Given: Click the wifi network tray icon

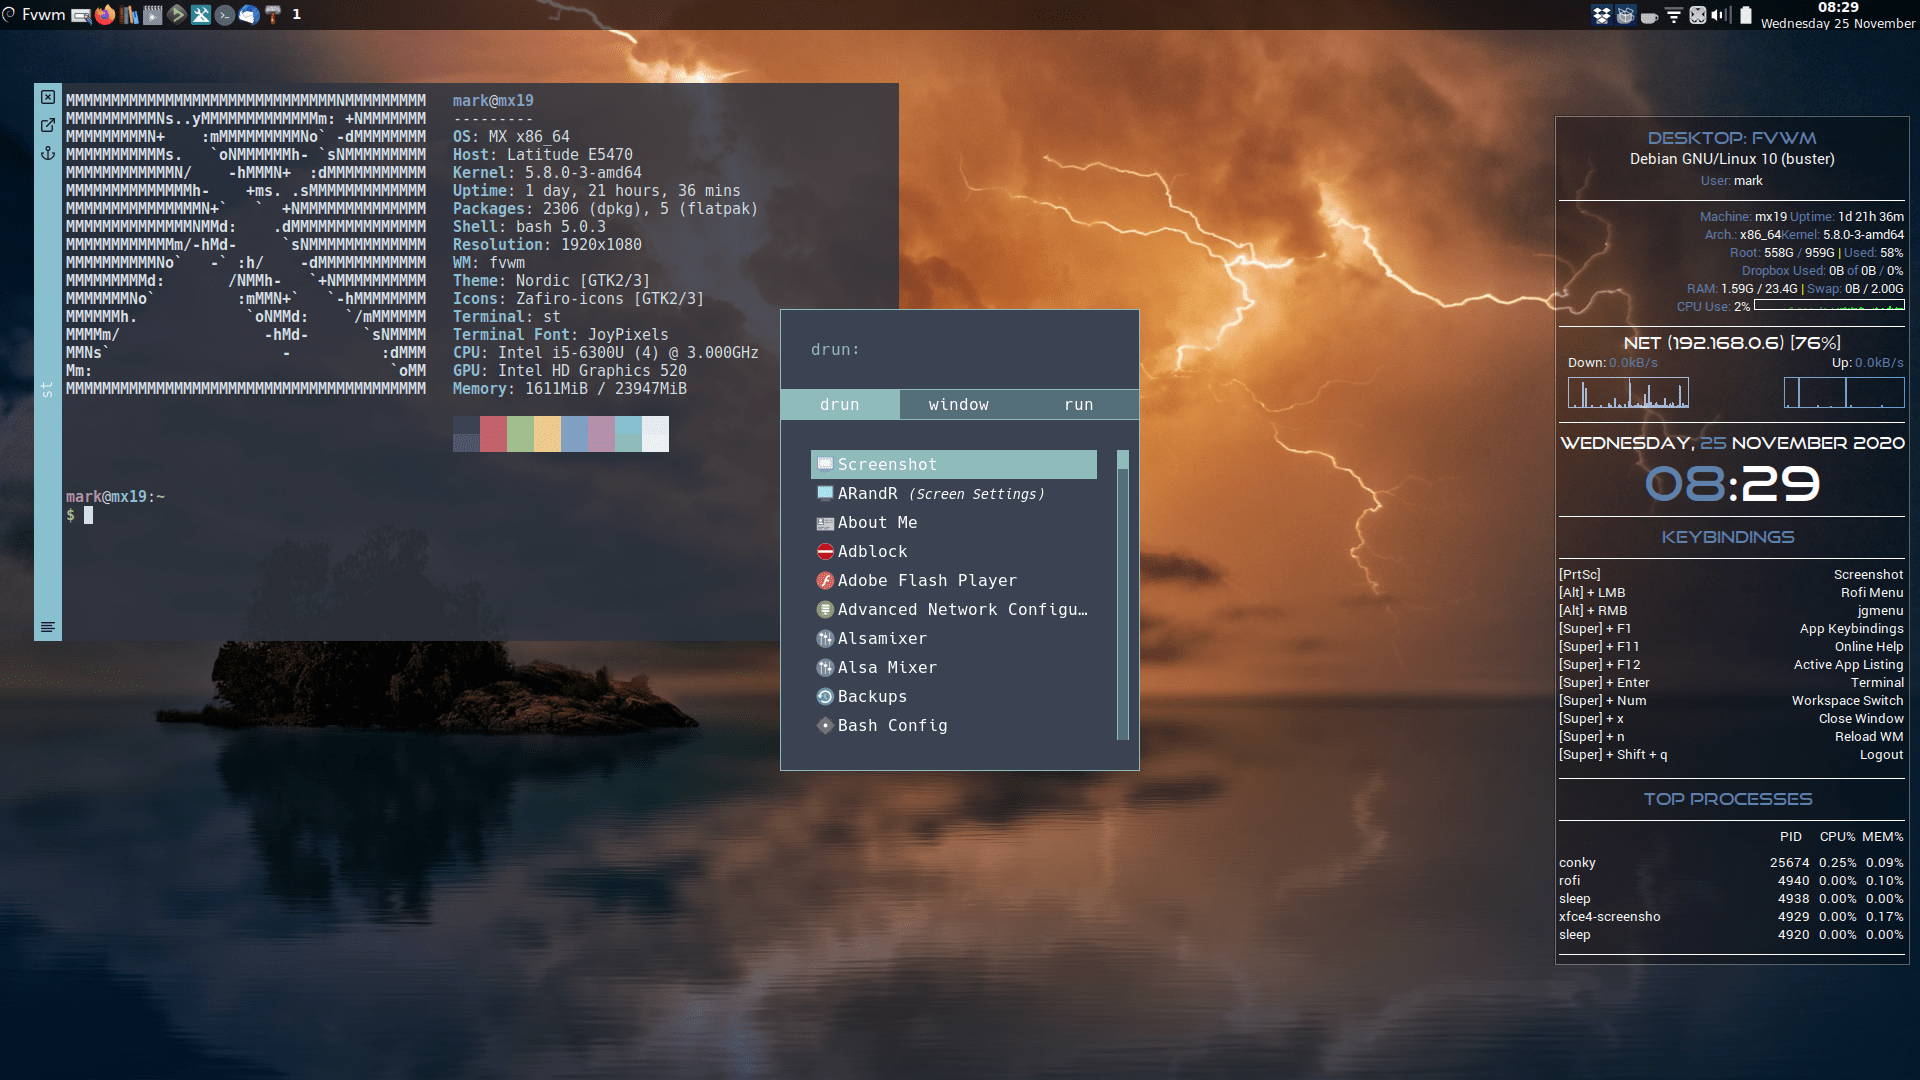Looking at the screenshot, I should click(1674, 15).
